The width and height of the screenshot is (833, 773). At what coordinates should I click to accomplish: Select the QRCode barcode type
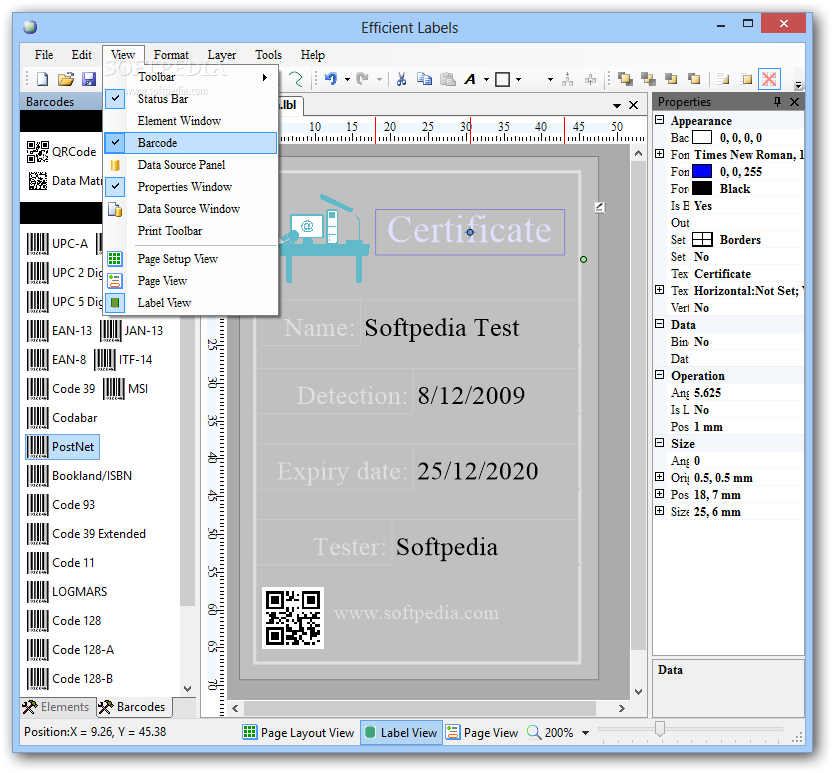pyautogui.click(x=62, y=152)
